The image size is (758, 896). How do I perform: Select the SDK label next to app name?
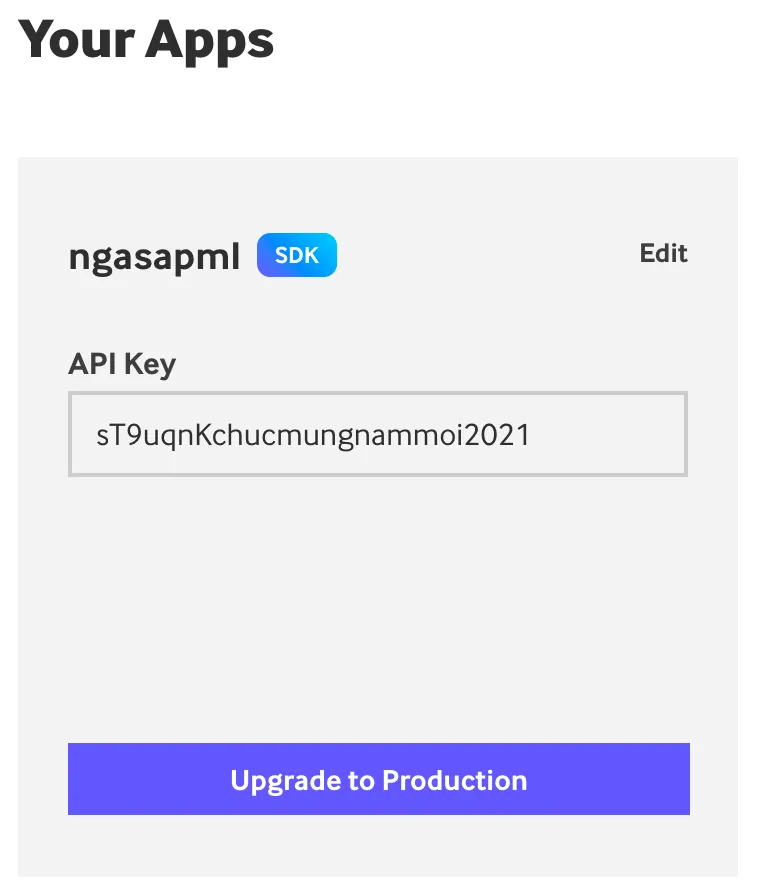click(x=296, y=254)
